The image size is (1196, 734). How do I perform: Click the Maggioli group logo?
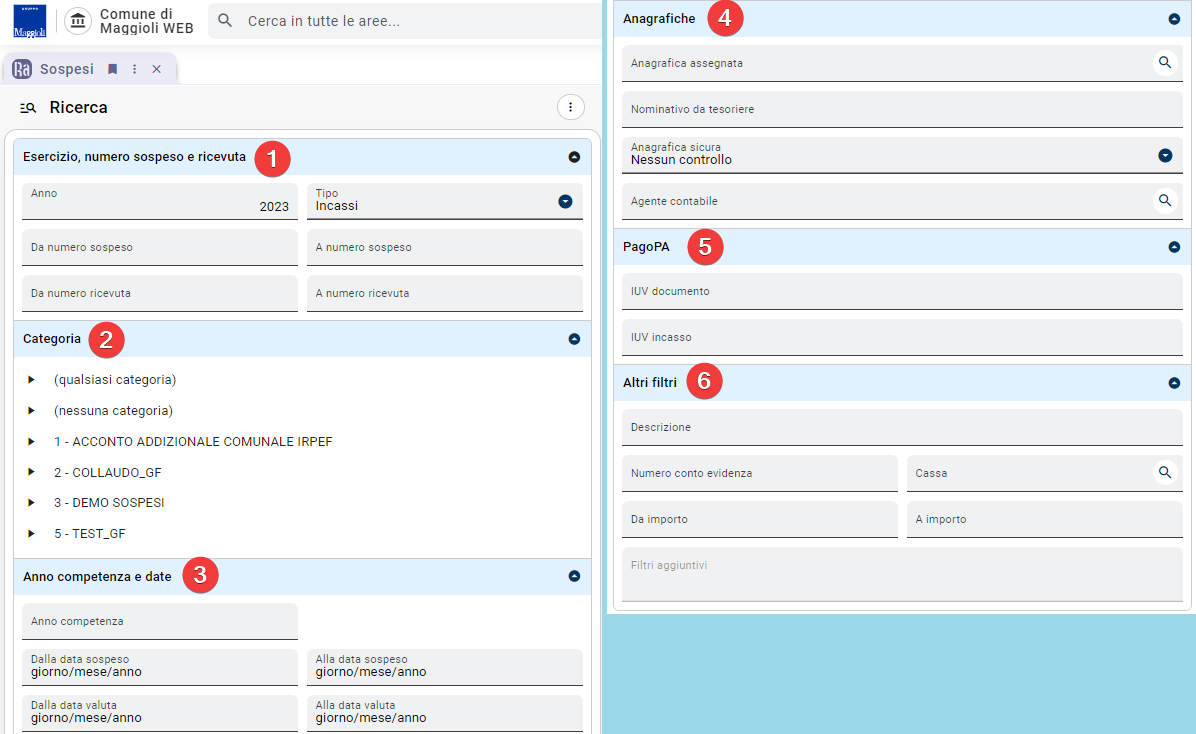click(x=30, y=21)
